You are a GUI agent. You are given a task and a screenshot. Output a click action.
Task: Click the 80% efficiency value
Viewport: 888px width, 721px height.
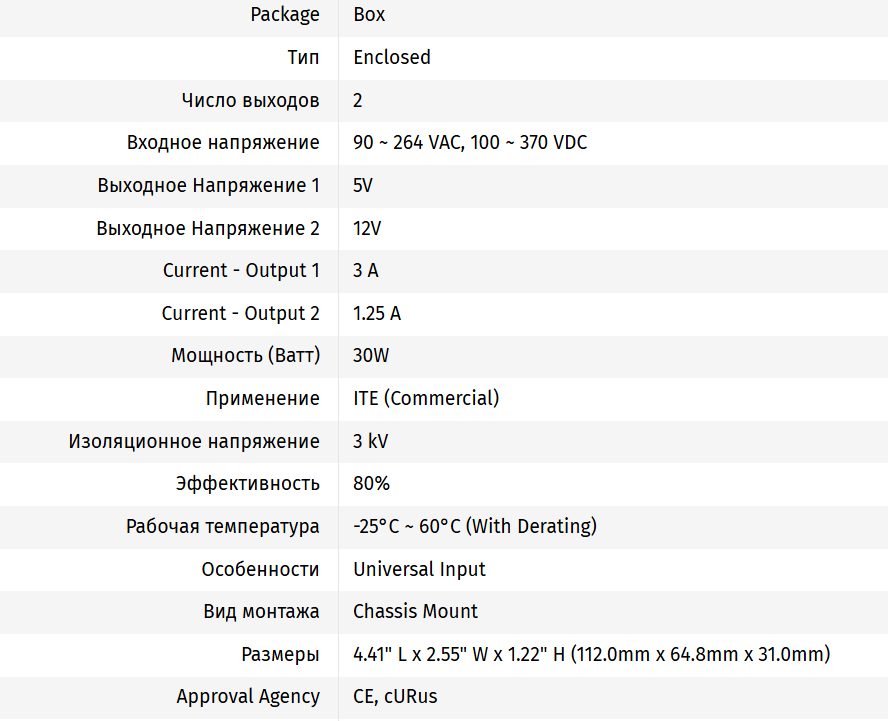[371, 484]
